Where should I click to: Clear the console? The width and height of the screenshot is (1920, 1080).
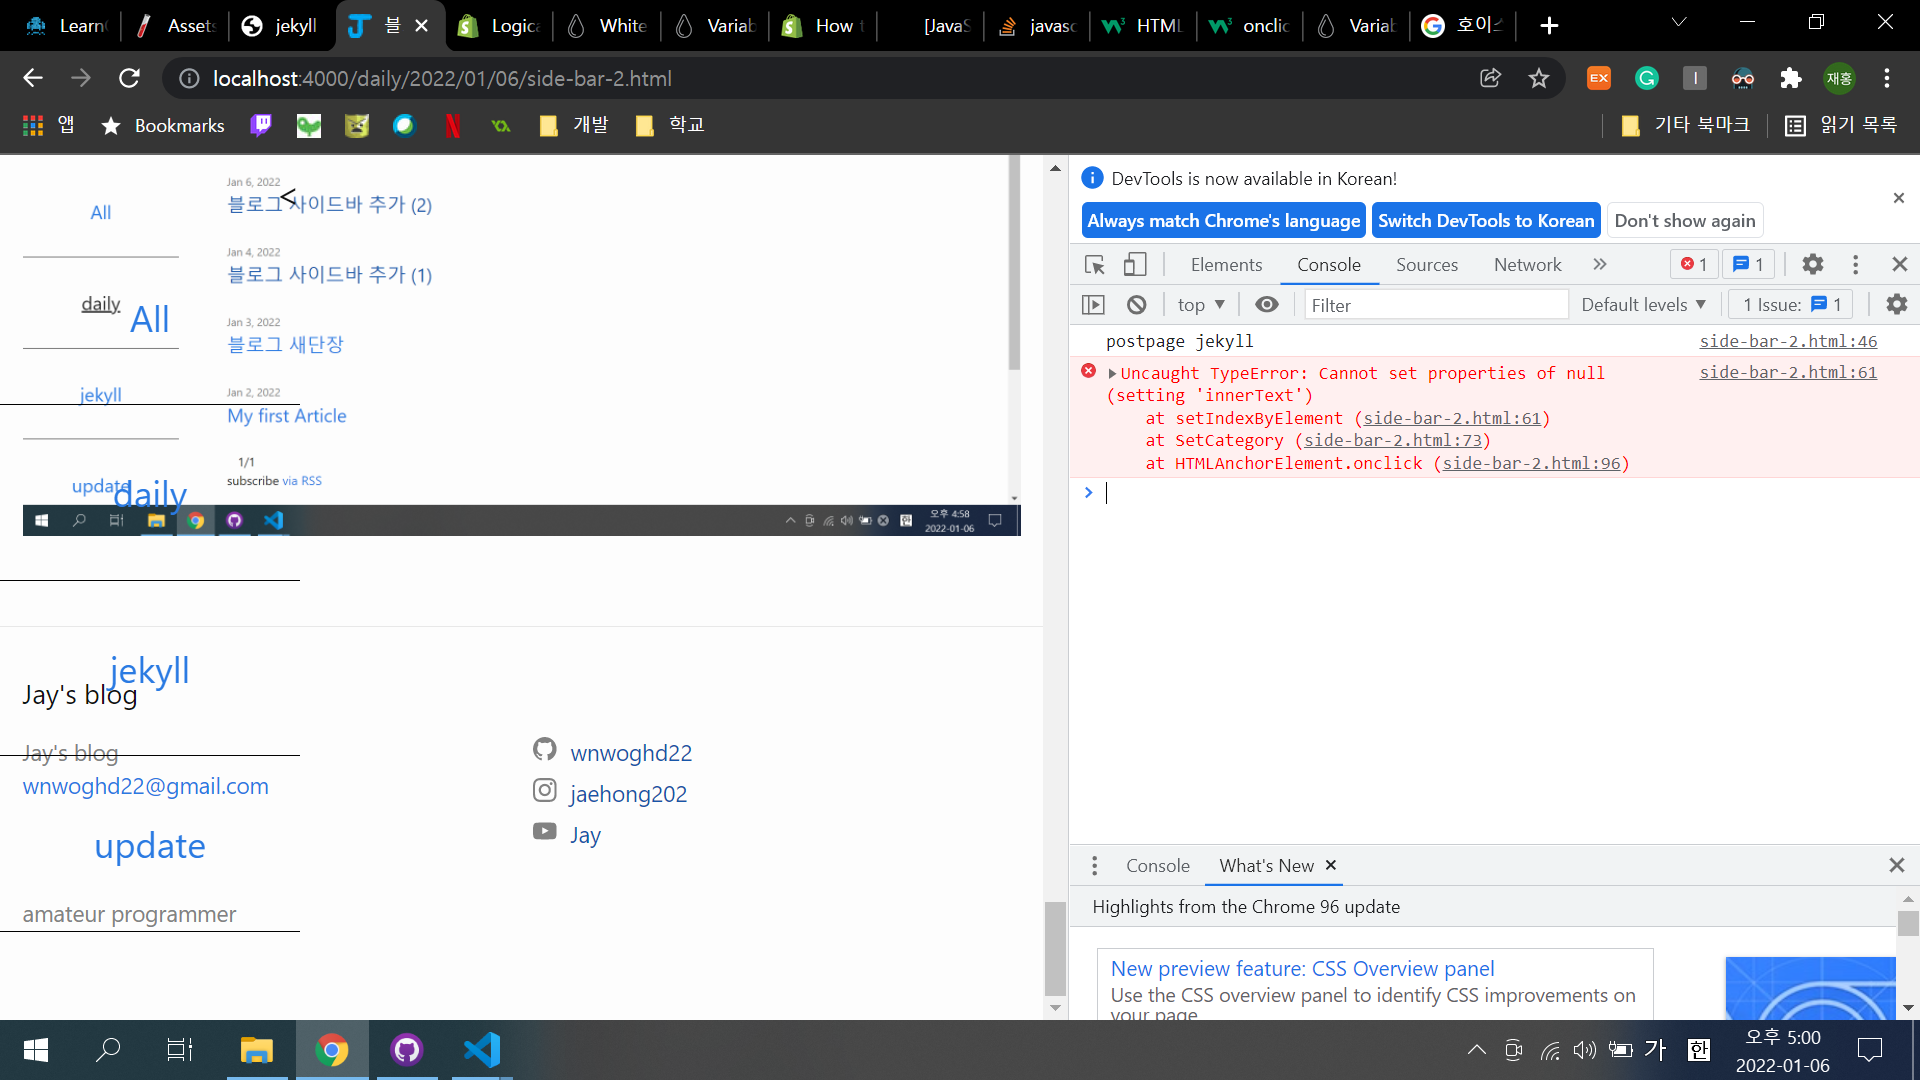click(x=1136, y=304)
